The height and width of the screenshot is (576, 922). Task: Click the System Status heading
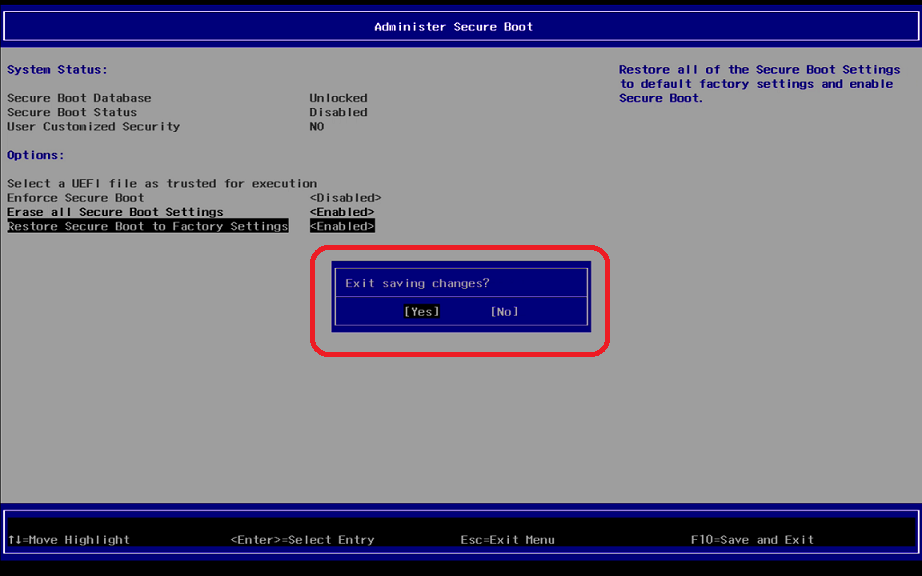click(x=57, y=70)
